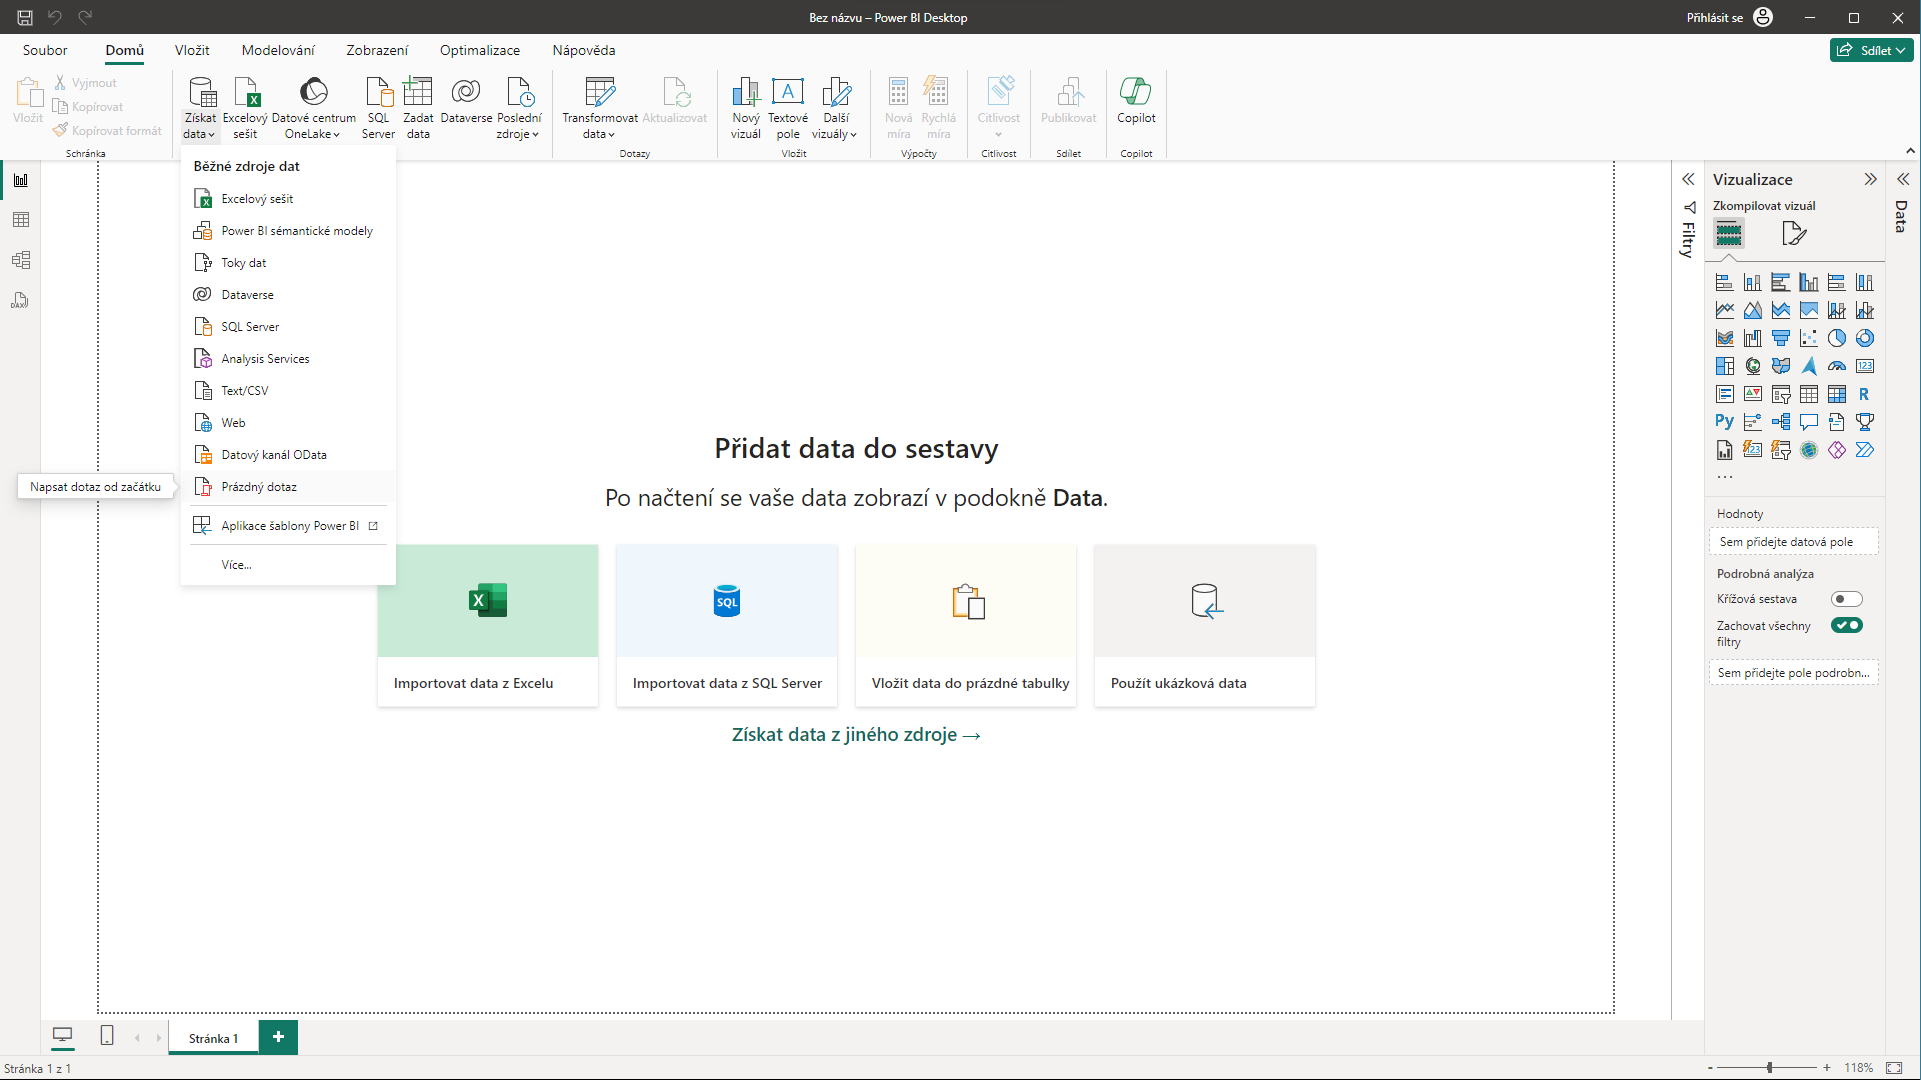Select the pie chart visual icon

(1837, 338)
